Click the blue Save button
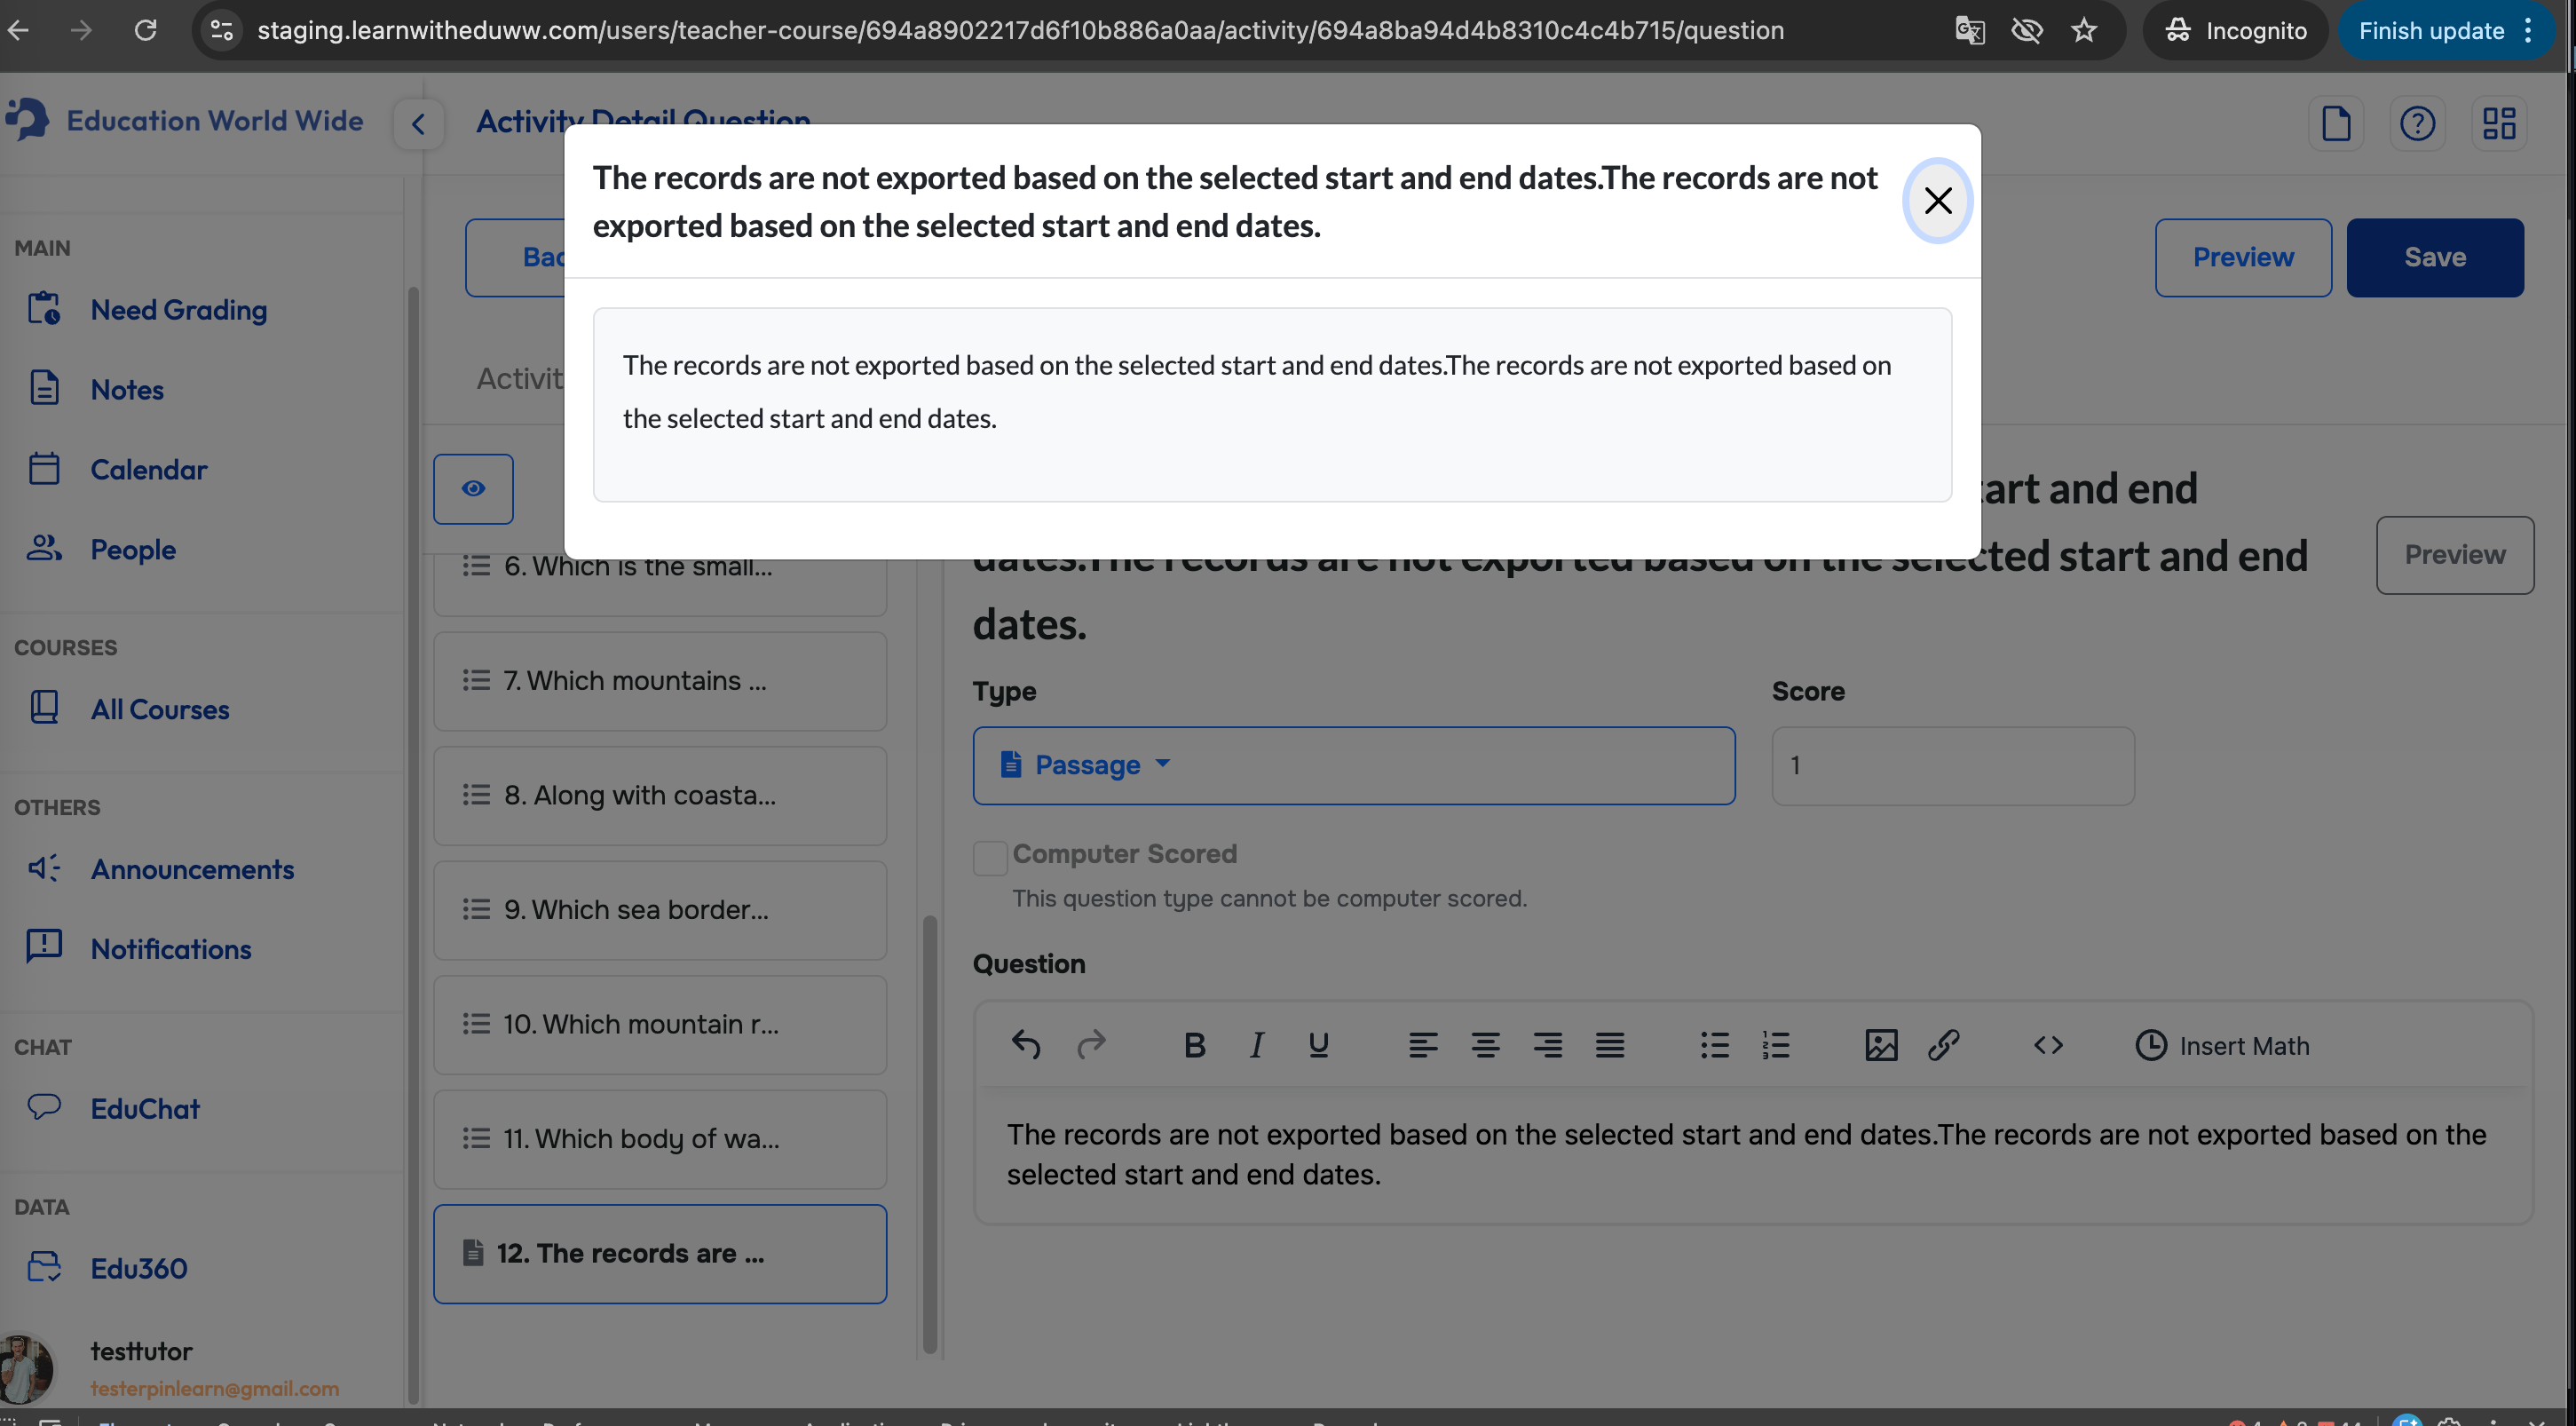 pos(2434,257)
